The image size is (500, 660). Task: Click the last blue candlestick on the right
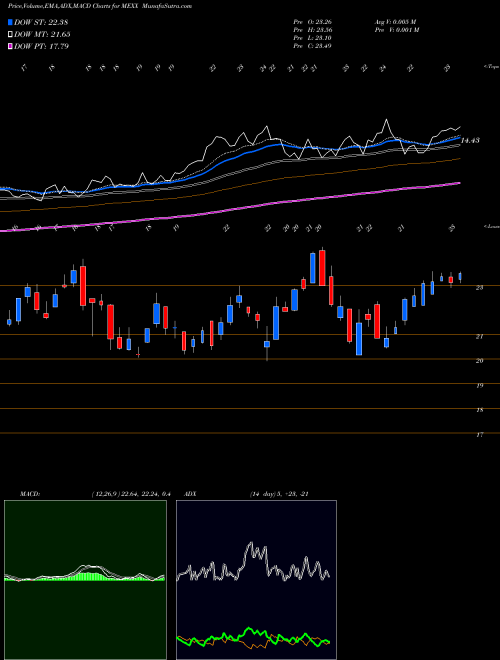(x=460, y=277)
